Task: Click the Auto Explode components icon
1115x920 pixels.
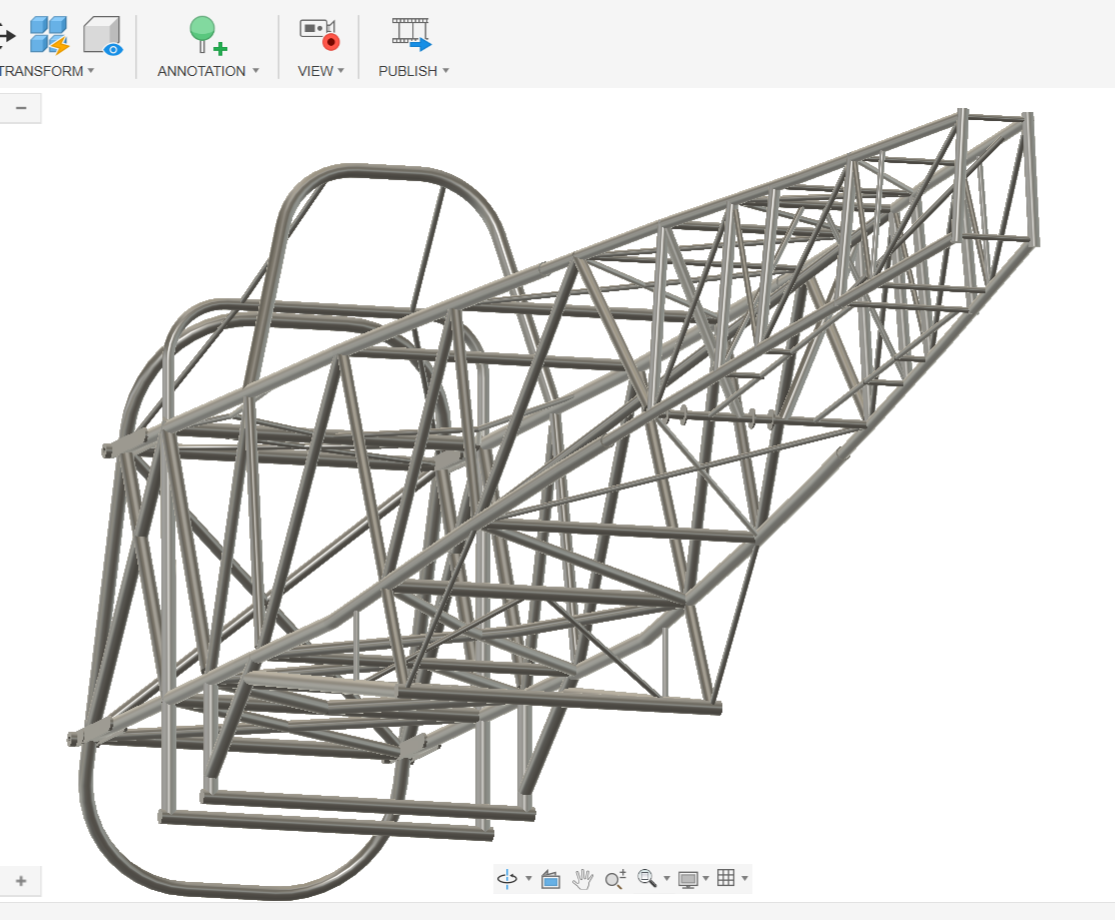Action: [x=48, y=34]
